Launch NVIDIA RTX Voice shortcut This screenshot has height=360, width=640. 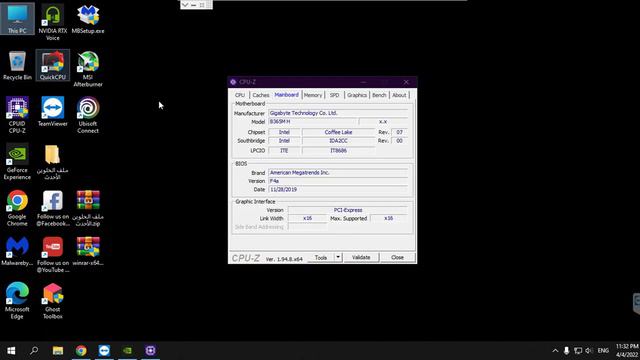pyautogui.click(x=53, y=22)
